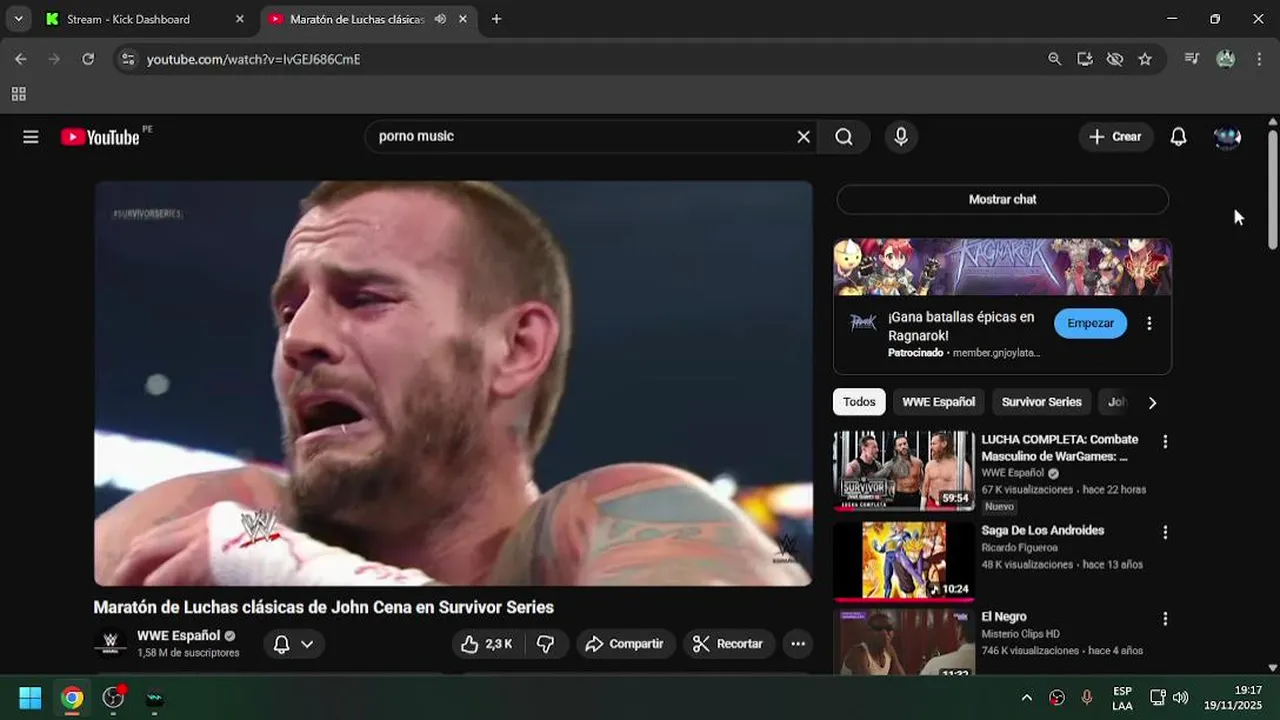Screen dimensions: 1280x720
Task: Open the Ragnarok ad banner image
Action: coord(1002,267)
